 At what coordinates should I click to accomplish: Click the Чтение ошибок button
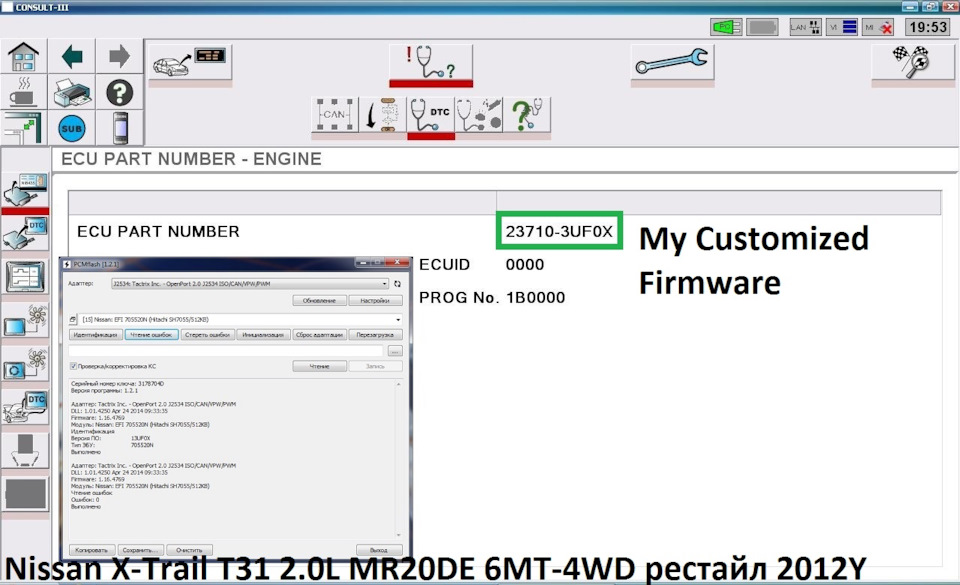tap(151, 335)
